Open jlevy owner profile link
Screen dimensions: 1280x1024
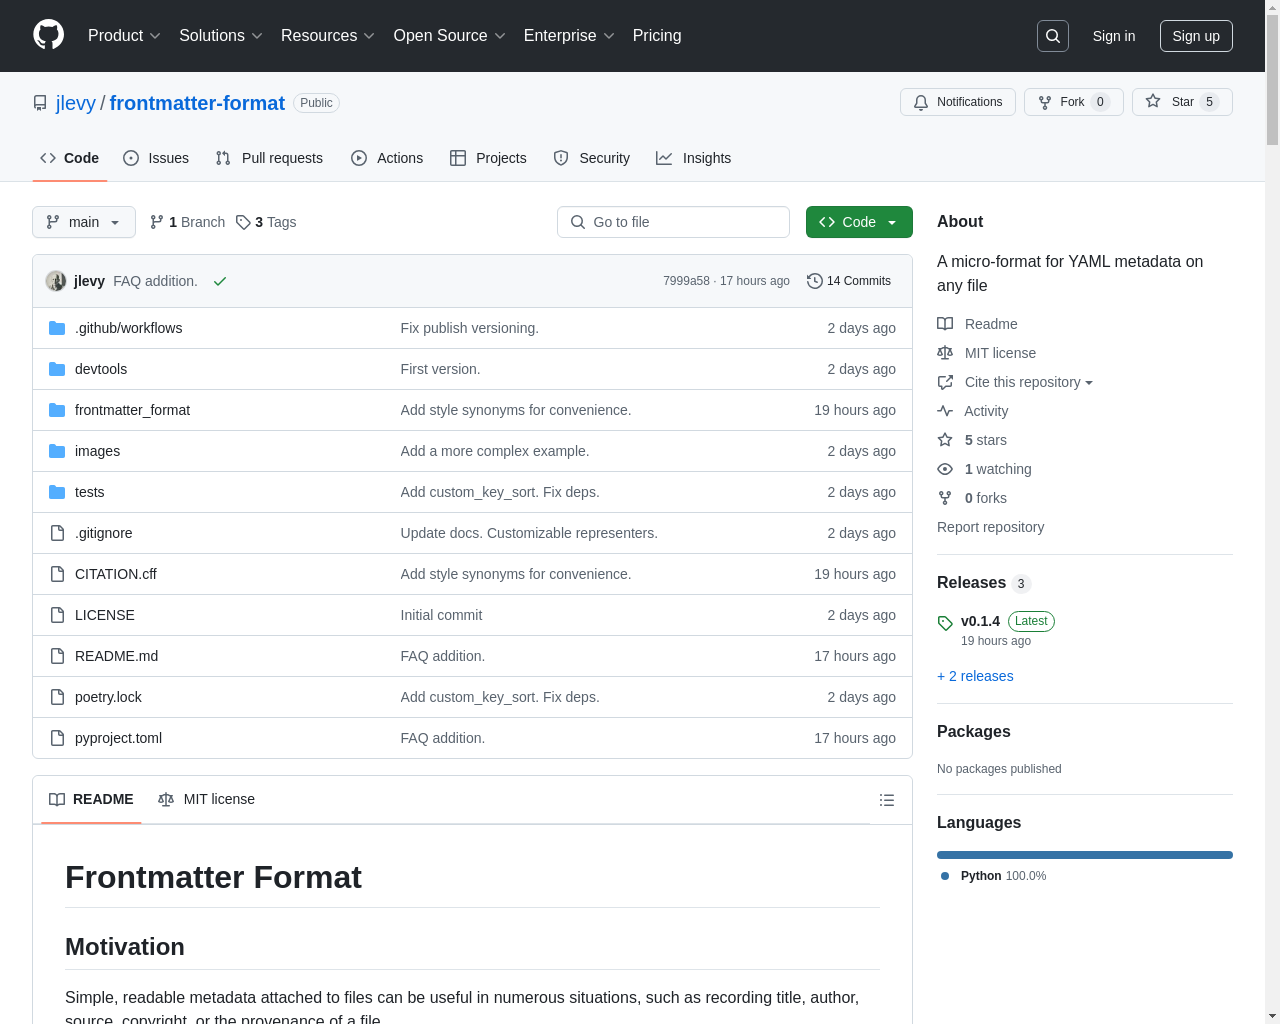tap(76, 103)
